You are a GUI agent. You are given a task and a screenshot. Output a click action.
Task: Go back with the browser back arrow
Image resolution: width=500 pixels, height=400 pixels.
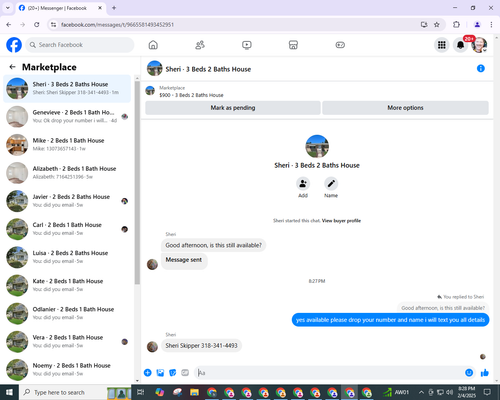coord(9,24)
